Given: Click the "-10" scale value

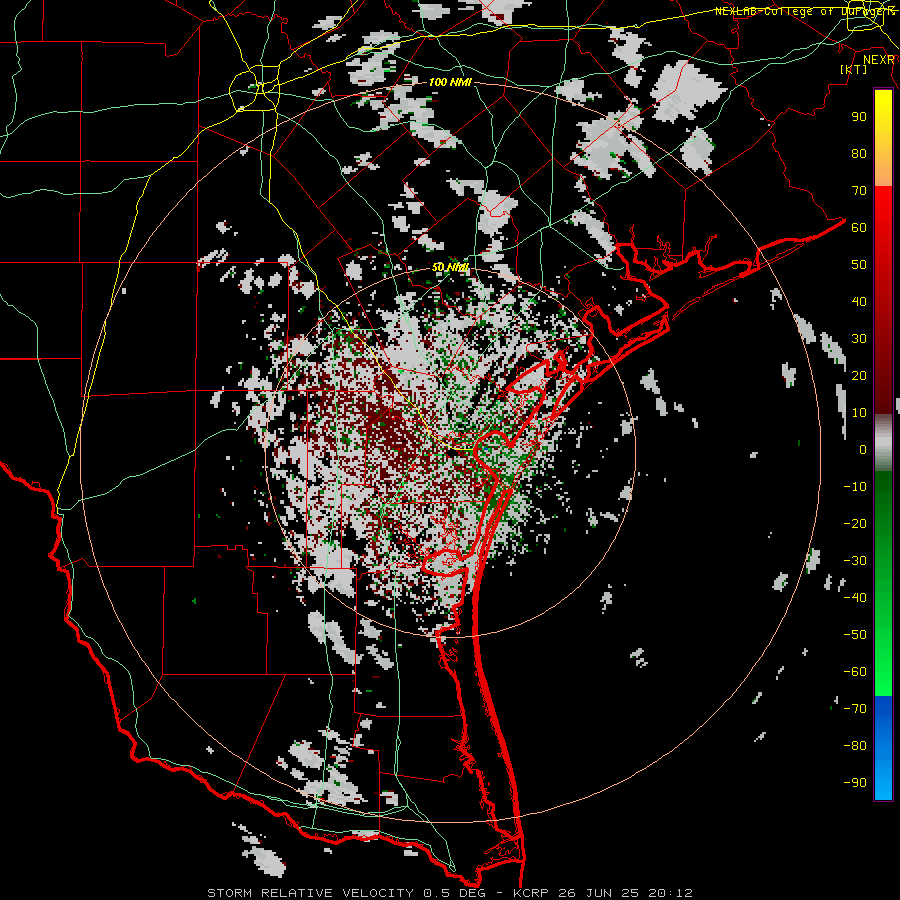Looking at the screenshot, I should pos(855,487).
